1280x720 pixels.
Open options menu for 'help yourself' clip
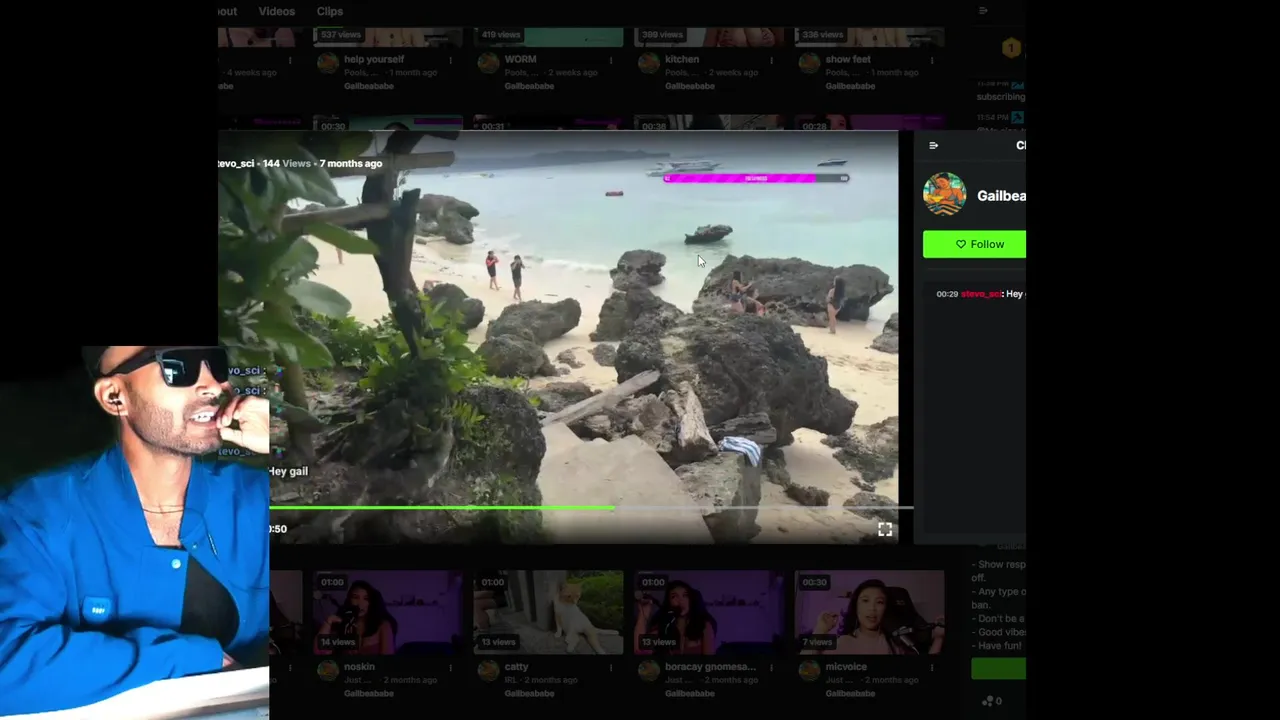tap(451, 60)
